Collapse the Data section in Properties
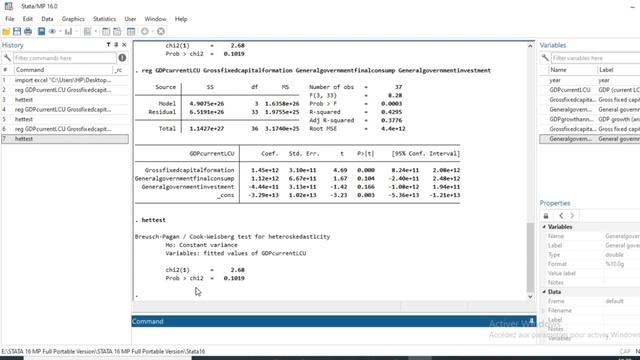The width and height of the screenshot is (640, 360). click(544, 292)
